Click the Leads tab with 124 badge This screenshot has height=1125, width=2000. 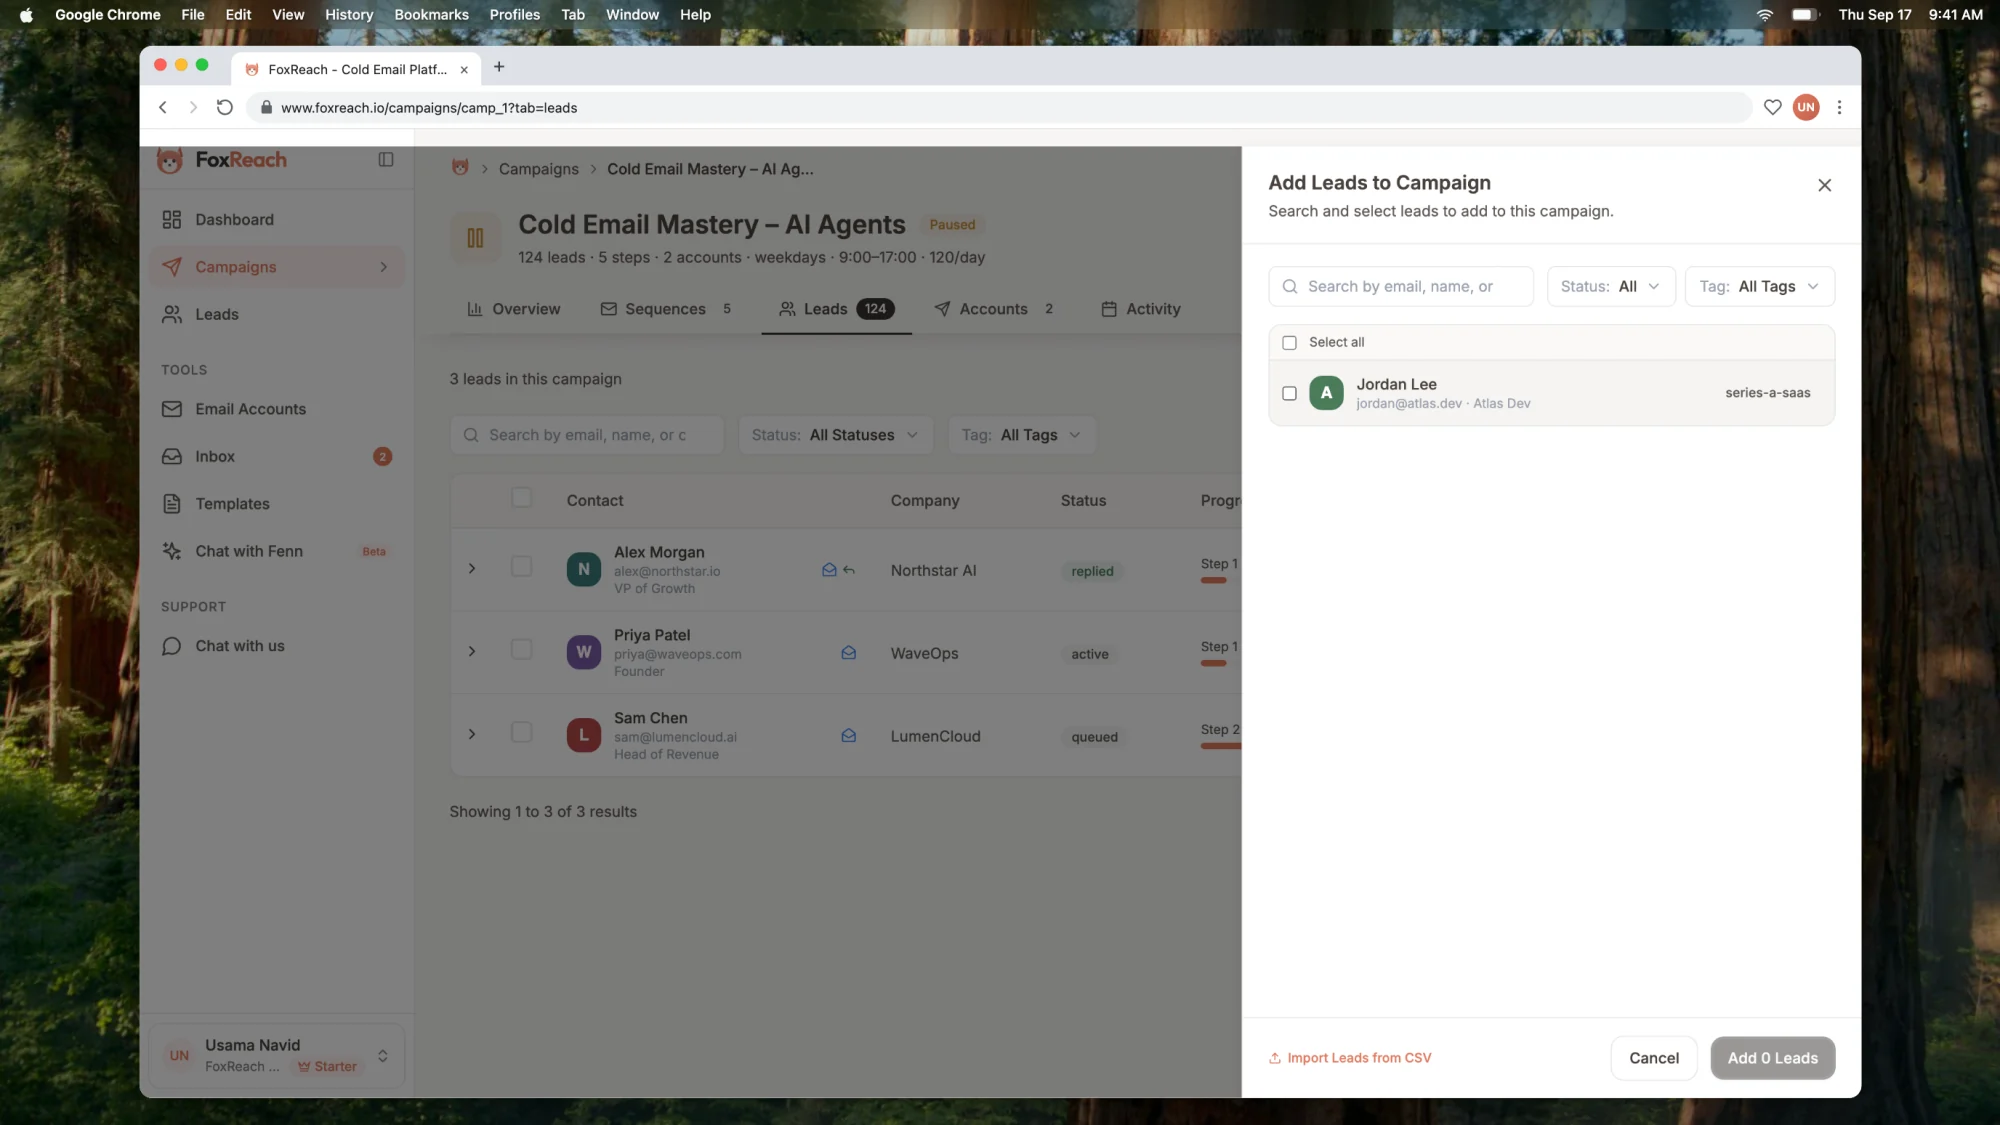836,309
